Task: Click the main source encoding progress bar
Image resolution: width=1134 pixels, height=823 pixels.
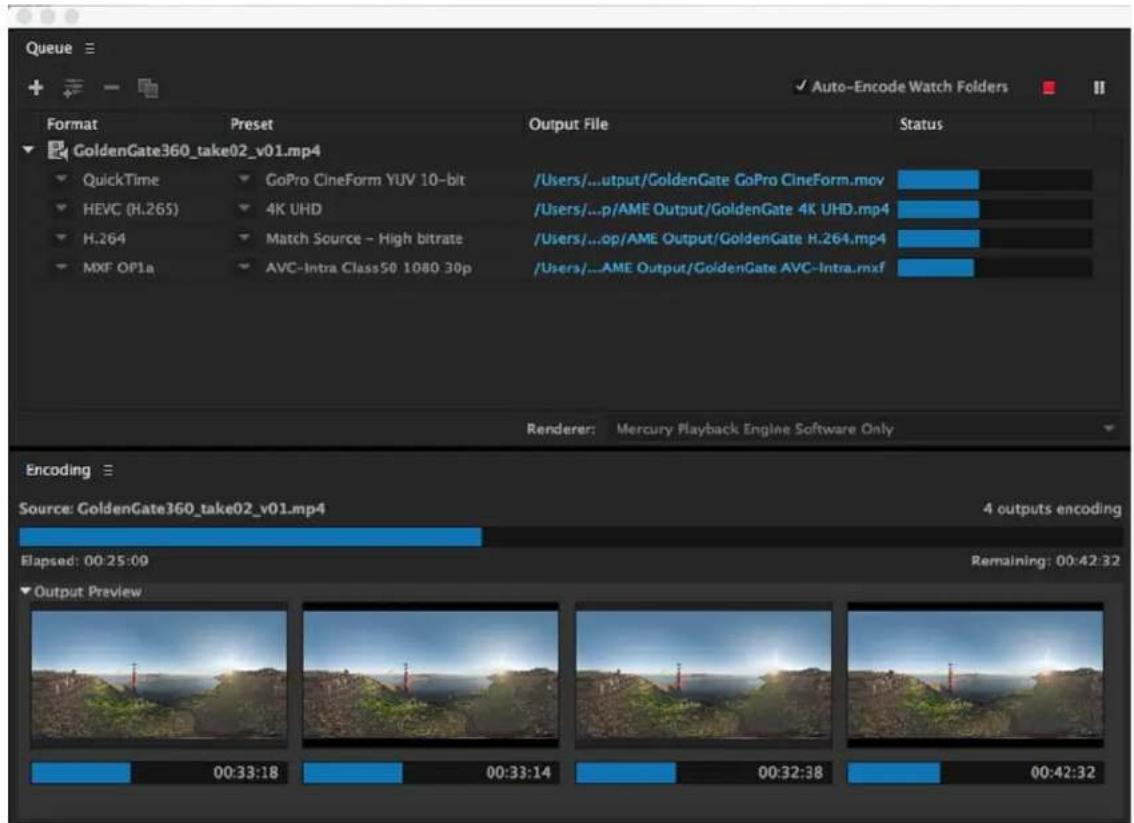Action: coord(570,537)
